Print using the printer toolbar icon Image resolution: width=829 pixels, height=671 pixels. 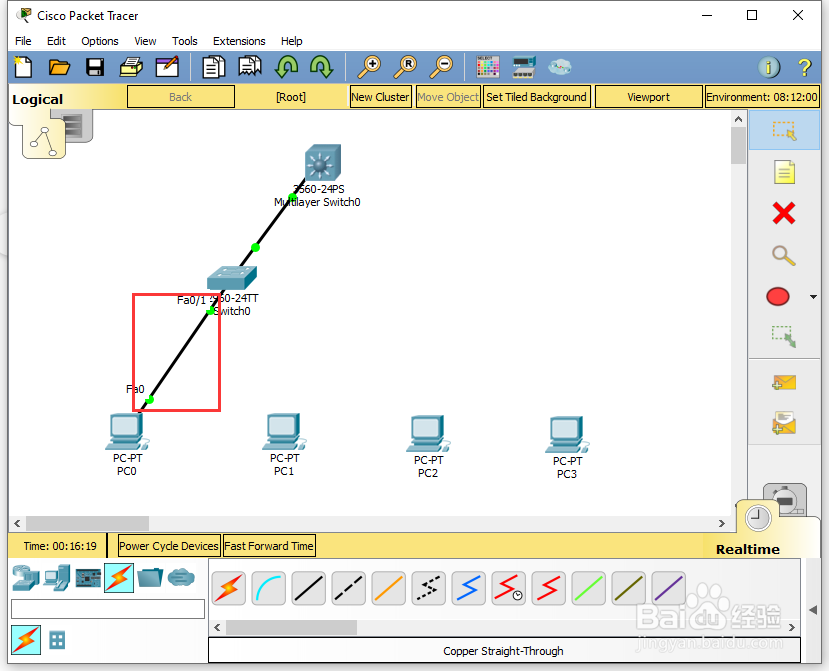click(x=131, y=67)
